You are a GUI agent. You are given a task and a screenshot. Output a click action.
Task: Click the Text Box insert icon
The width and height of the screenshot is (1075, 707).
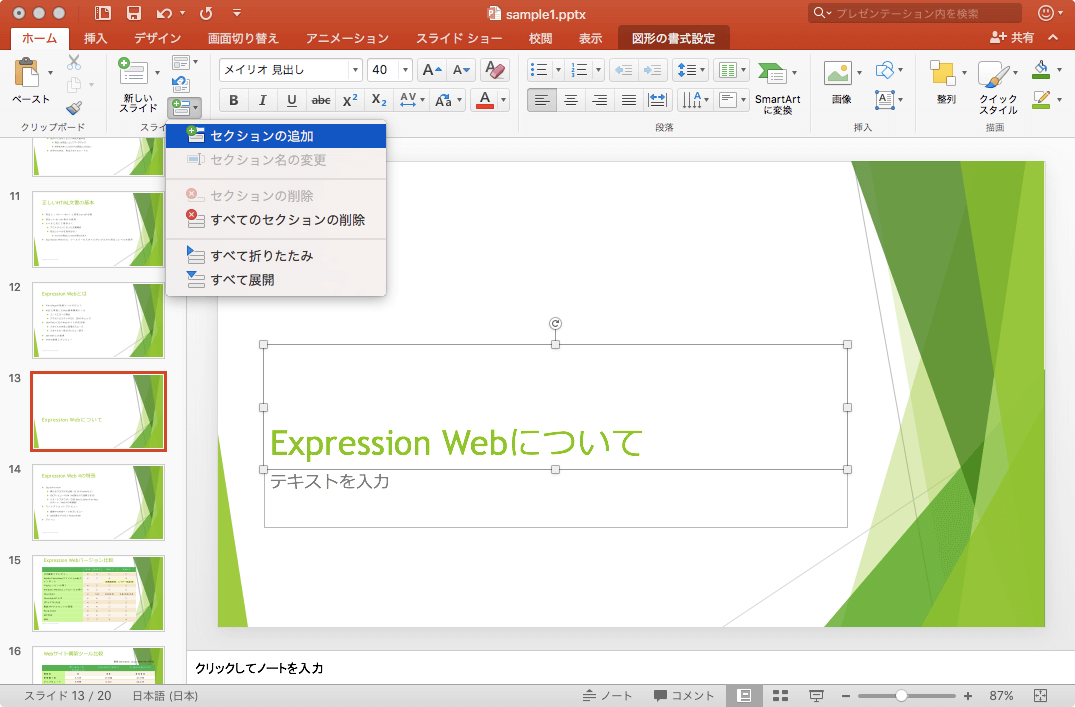coord(884,100)
